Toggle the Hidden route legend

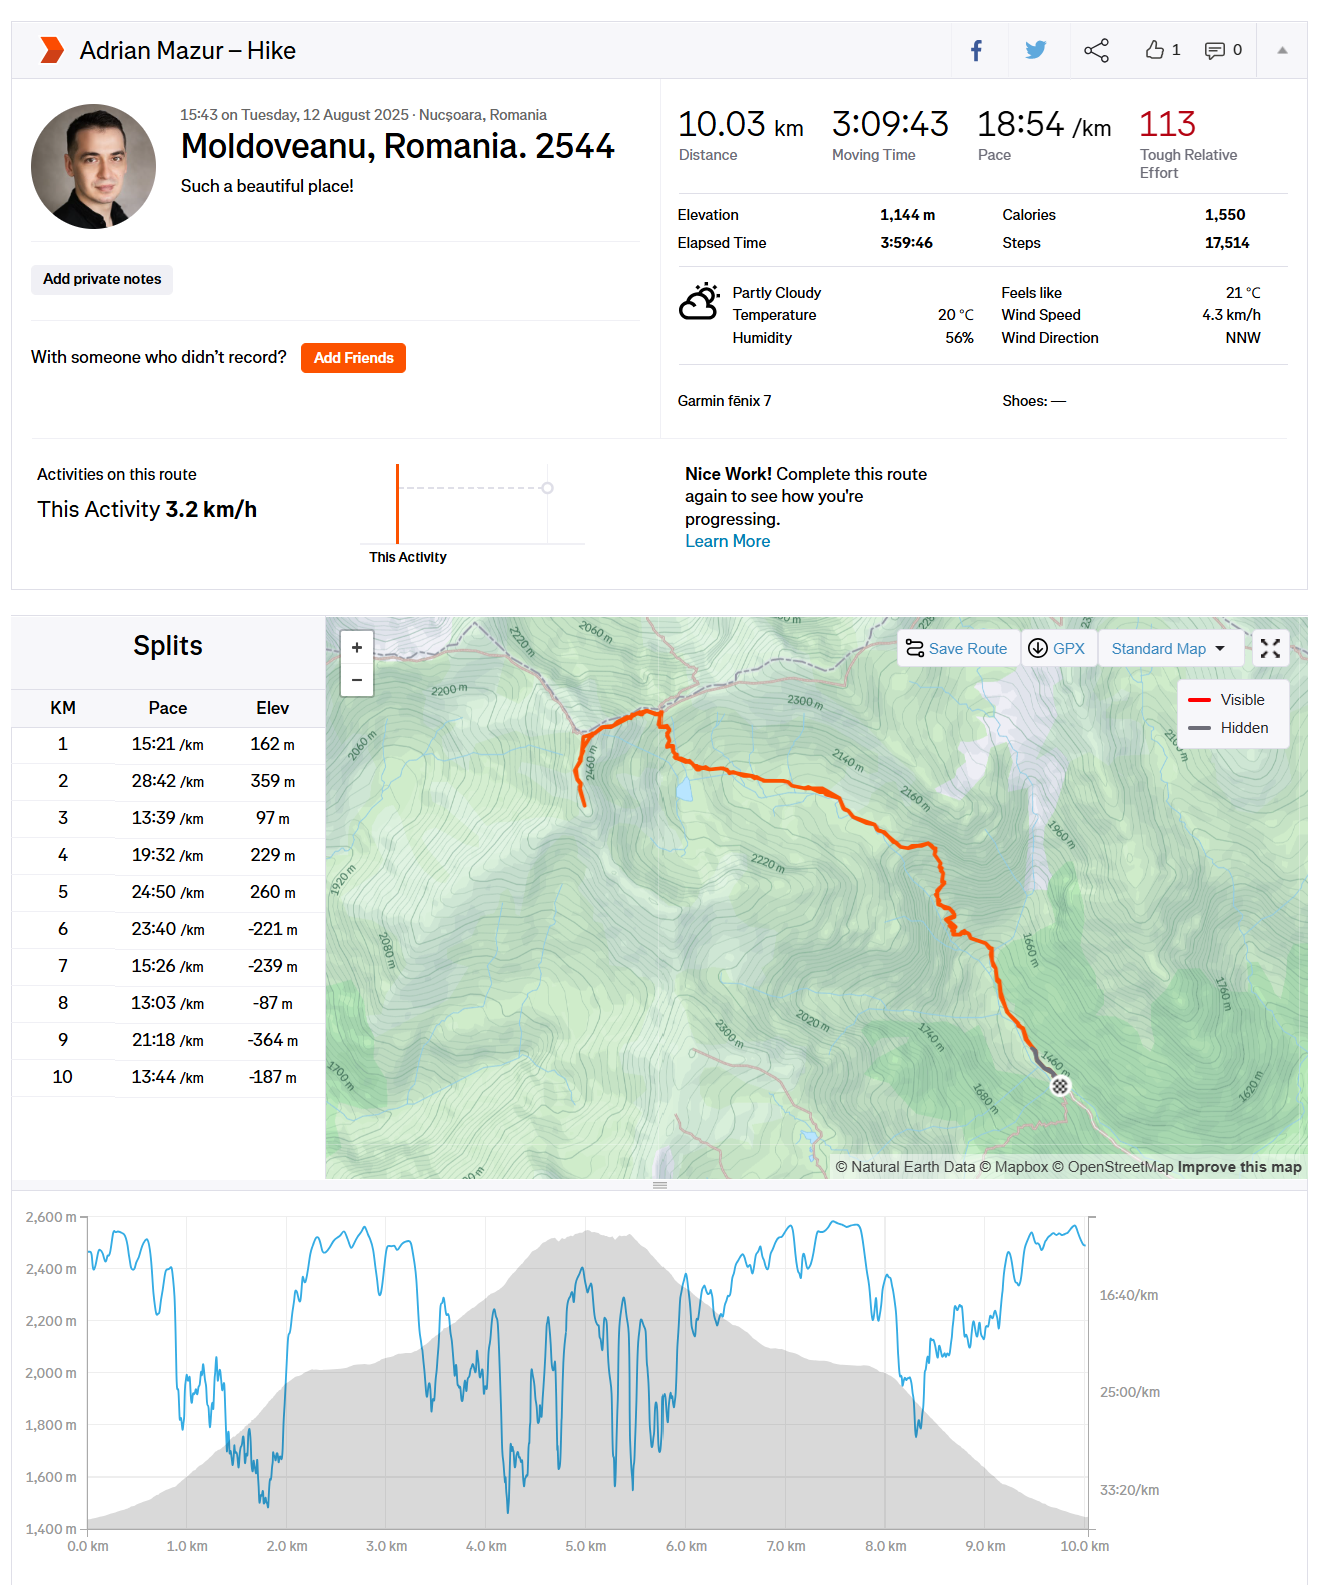click(1230, 728)
